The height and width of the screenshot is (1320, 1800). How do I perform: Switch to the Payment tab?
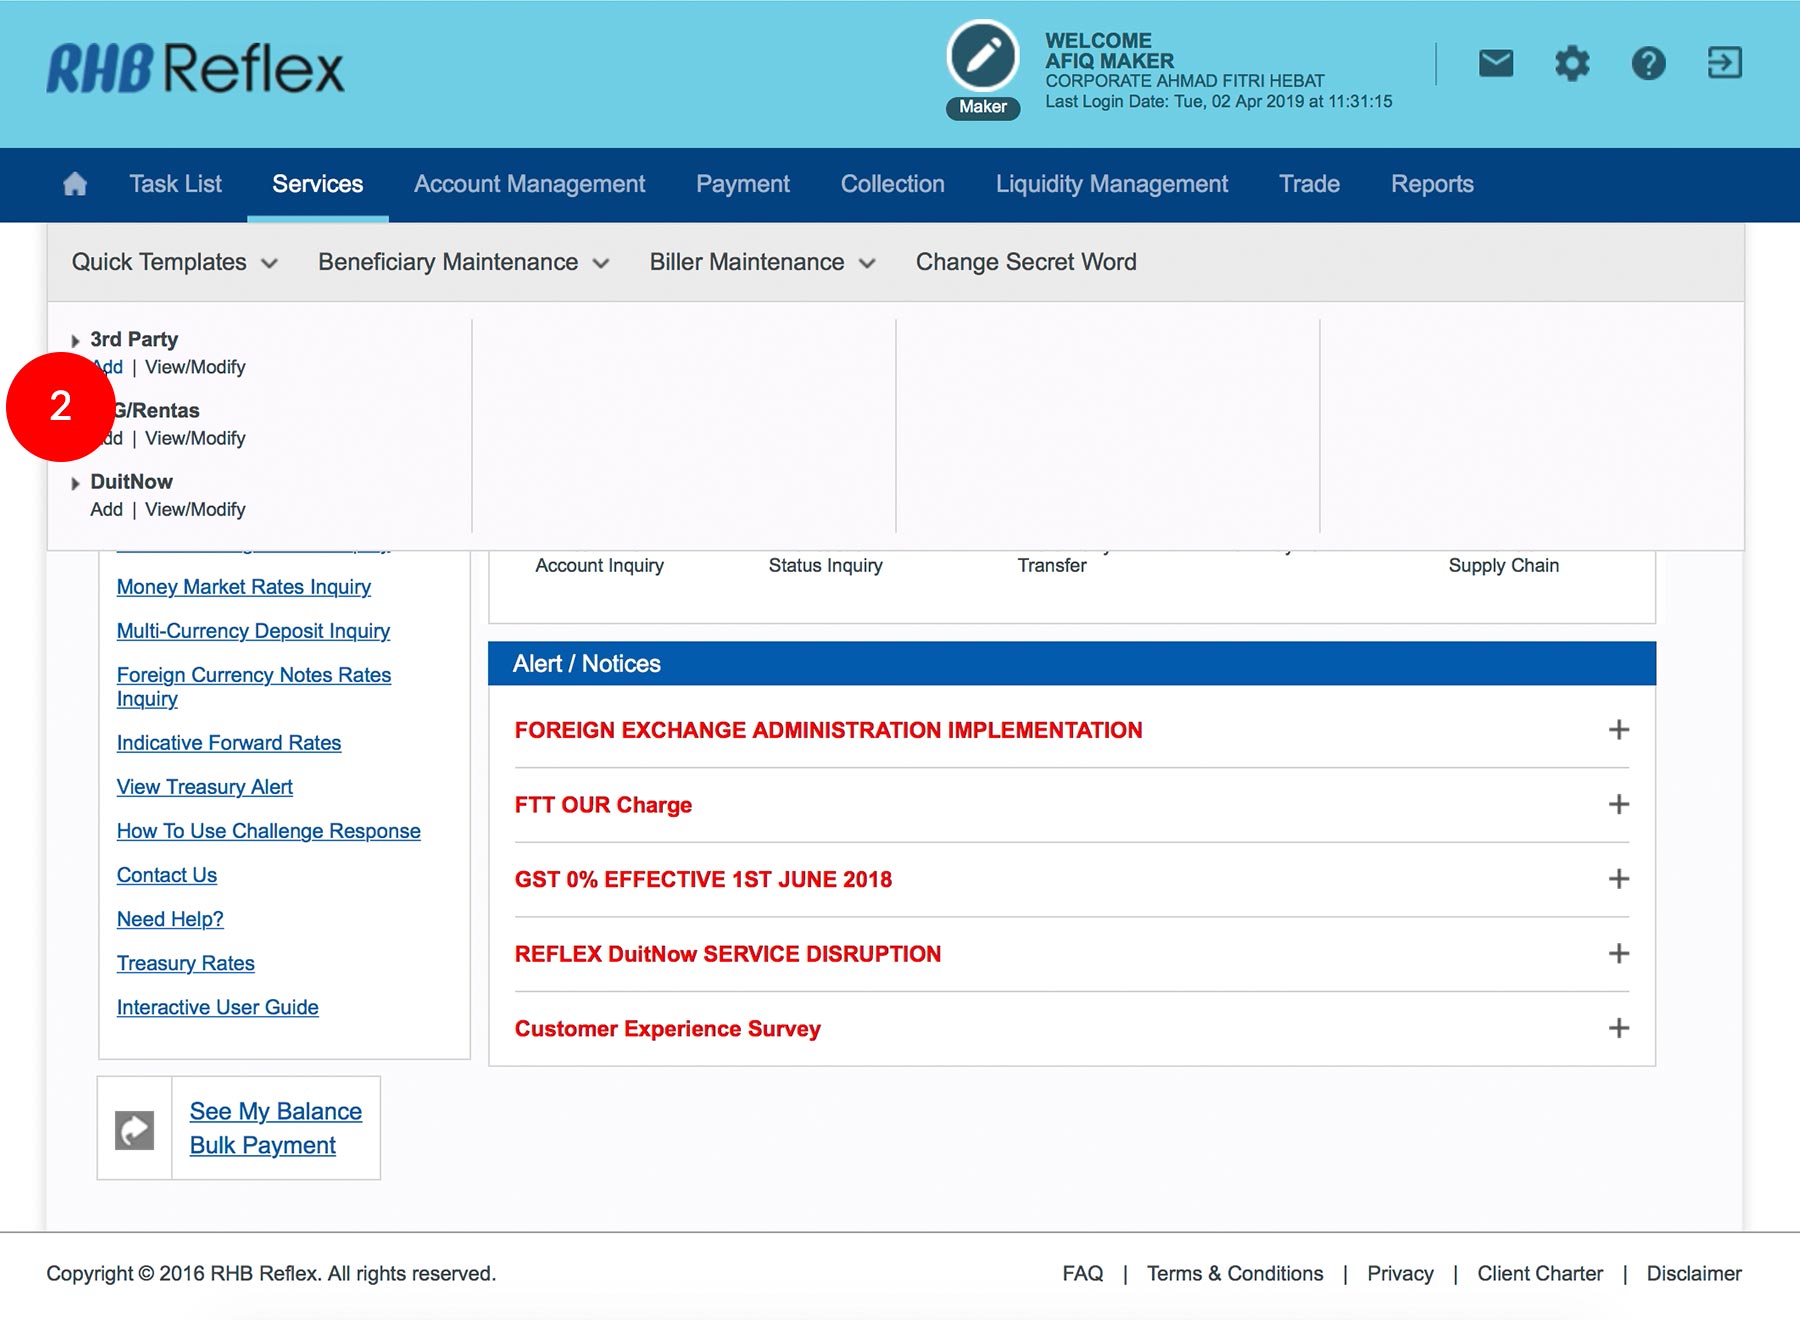coord(742,184)
